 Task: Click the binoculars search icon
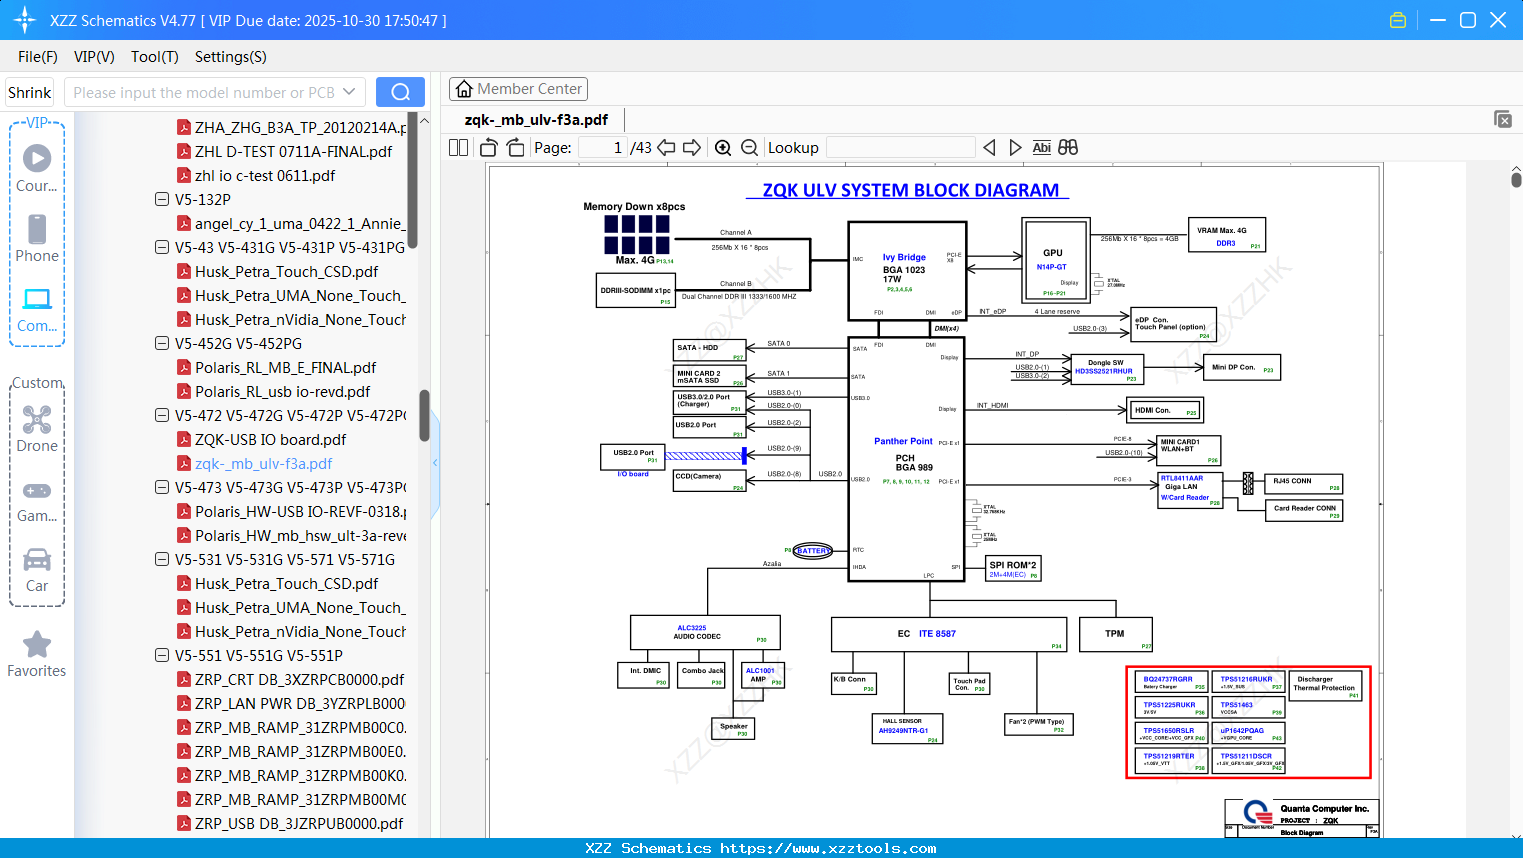1068,148
